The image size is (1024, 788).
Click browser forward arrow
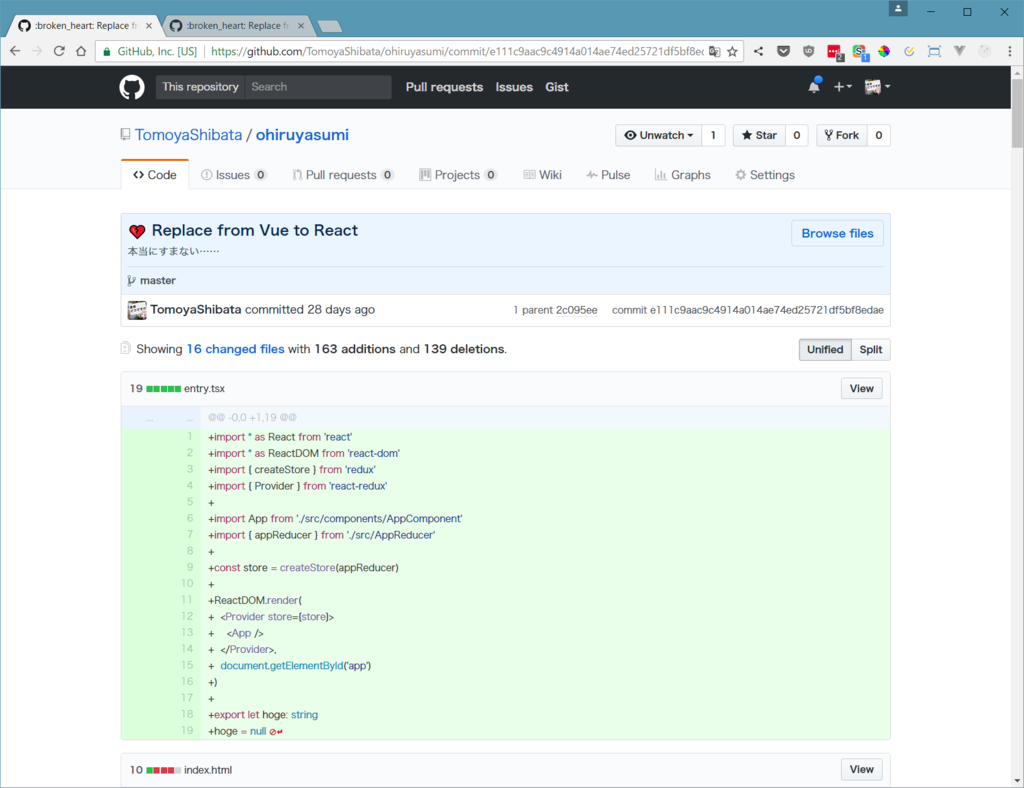pos(37,51)
